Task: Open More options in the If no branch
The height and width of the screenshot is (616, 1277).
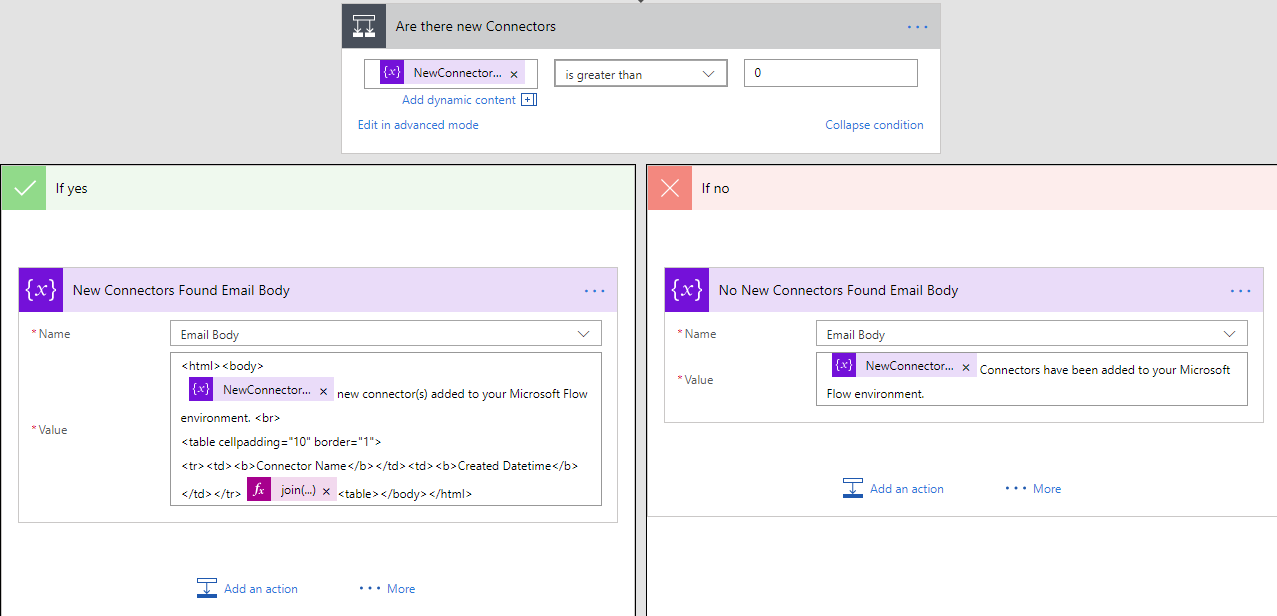Action: [x=1033, y=489]
